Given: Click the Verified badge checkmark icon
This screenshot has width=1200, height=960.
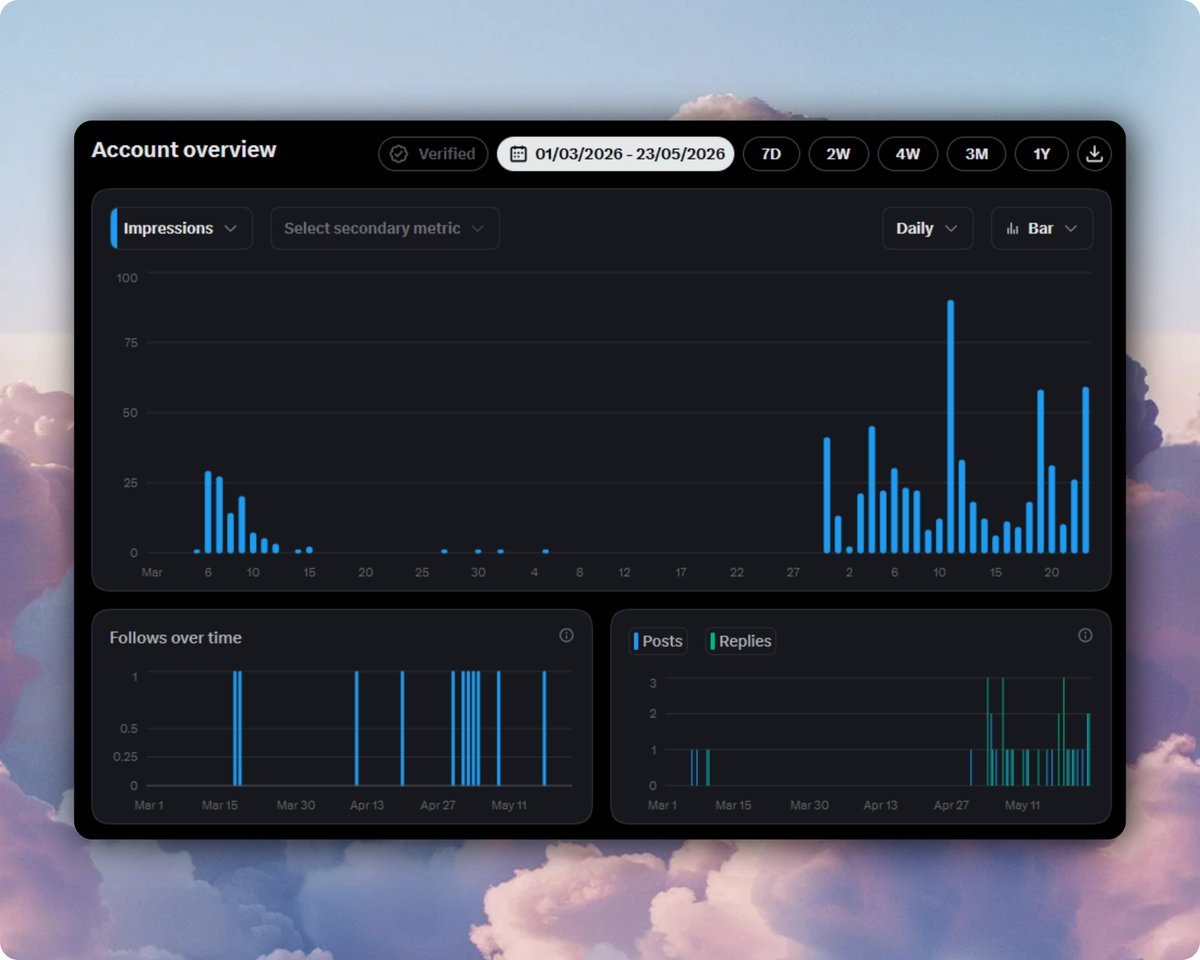Looking at the screenshot, I should (x=399, y=154).
